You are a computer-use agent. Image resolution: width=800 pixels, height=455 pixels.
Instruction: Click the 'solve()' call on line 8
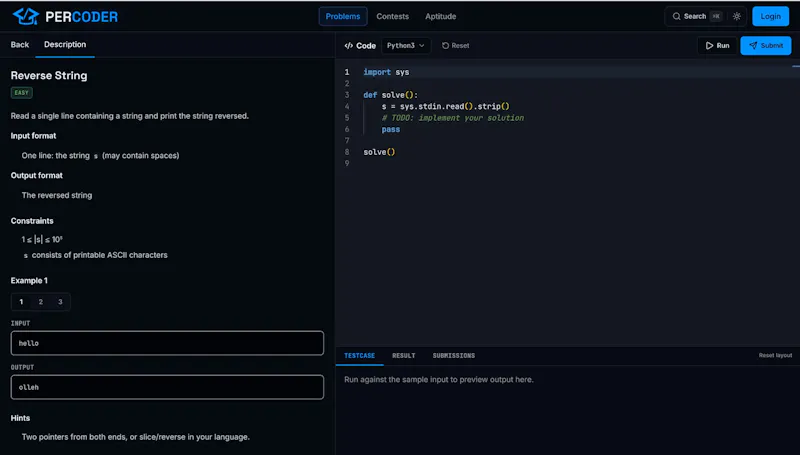point(379,152)
